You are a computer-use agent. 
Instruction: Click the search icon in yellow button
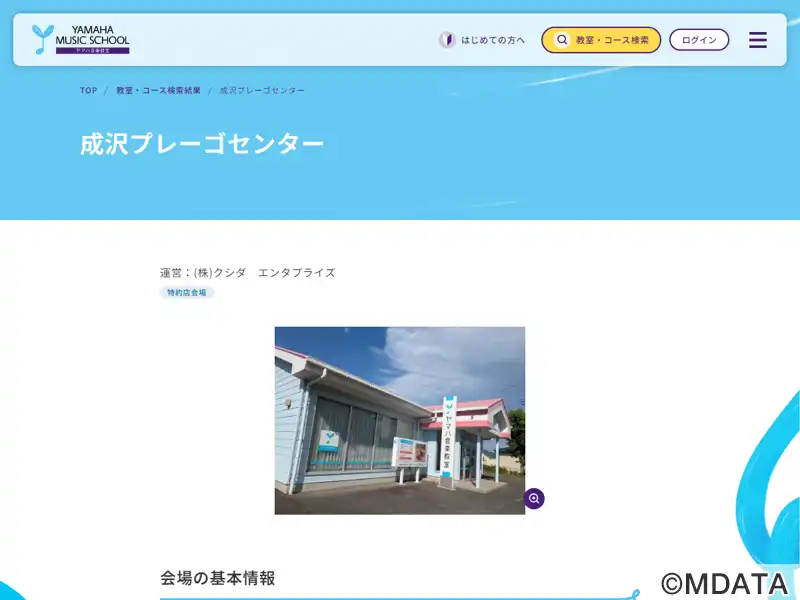tap(562, 40)
